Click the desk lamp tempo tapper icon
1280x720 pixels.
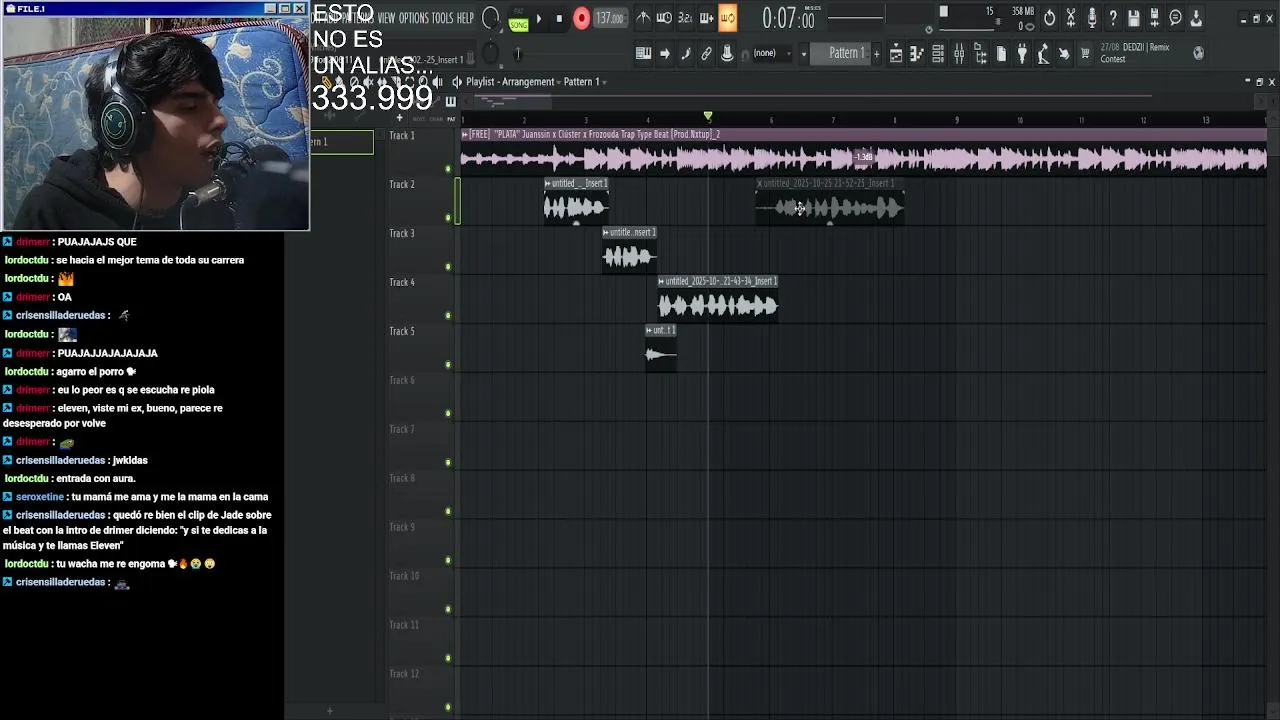click(x=1043, y=54)
